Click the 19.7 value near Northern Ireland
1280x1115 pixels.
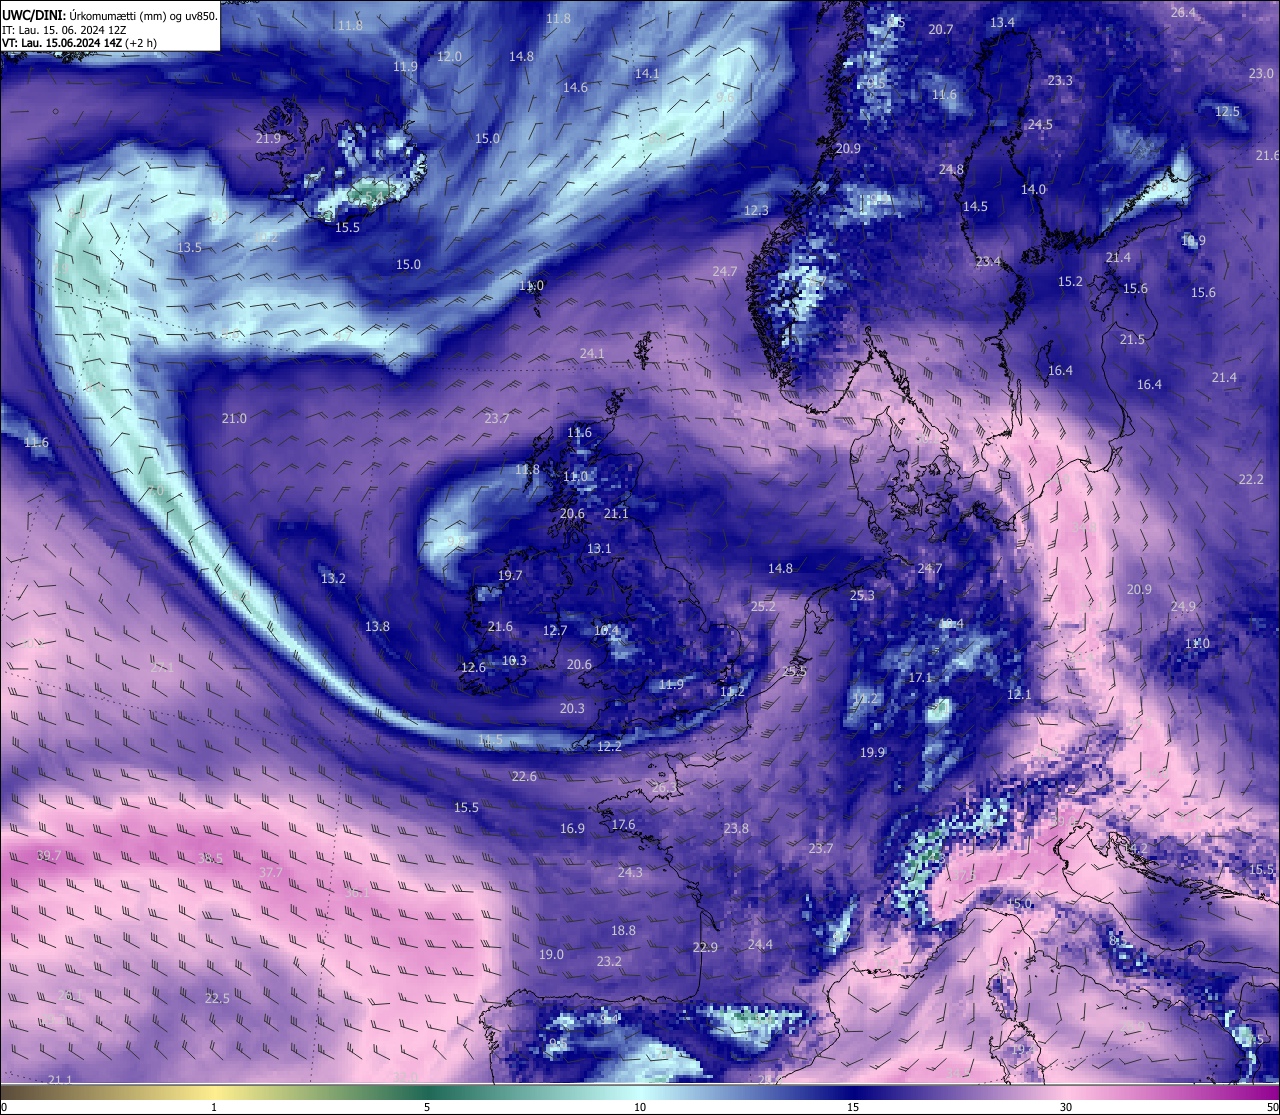[510, 575]
